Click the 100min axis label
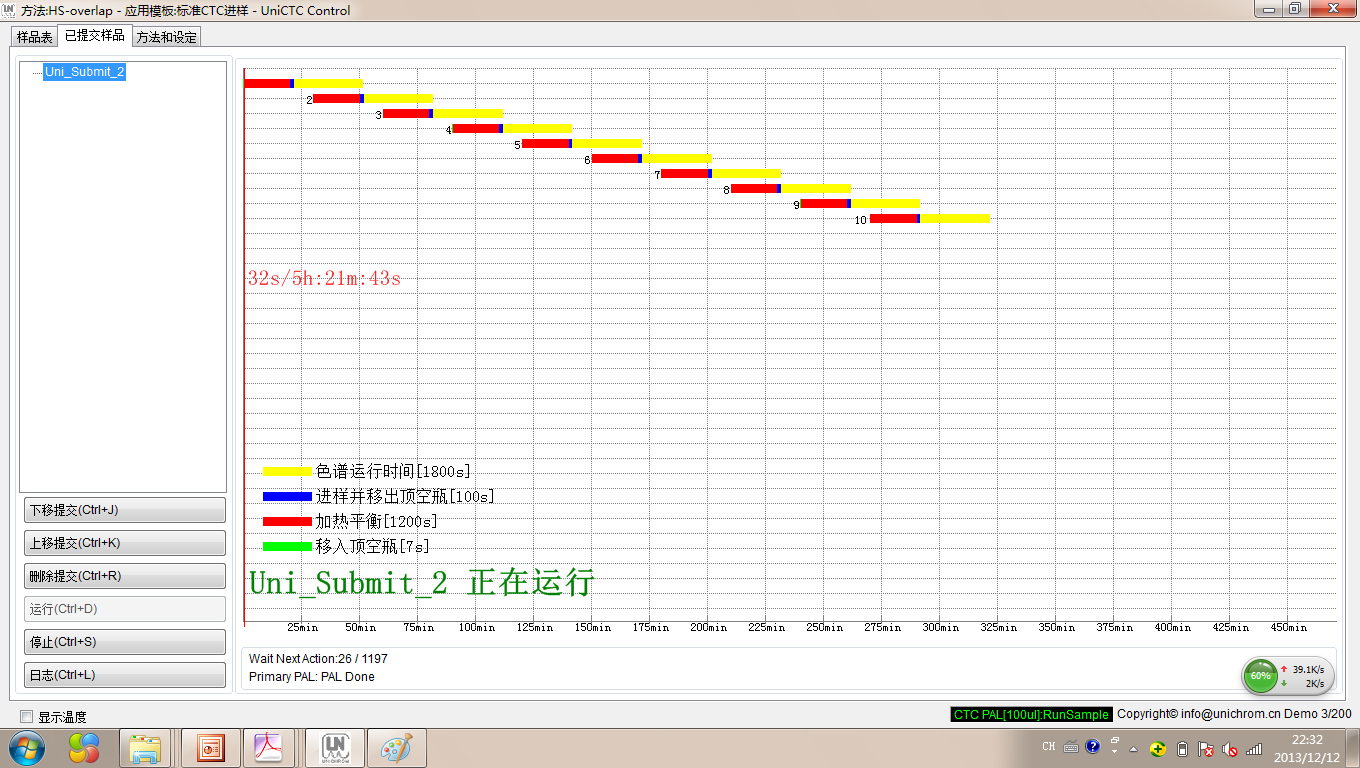This screenshot has width=1360, height=768. [477, 628]
